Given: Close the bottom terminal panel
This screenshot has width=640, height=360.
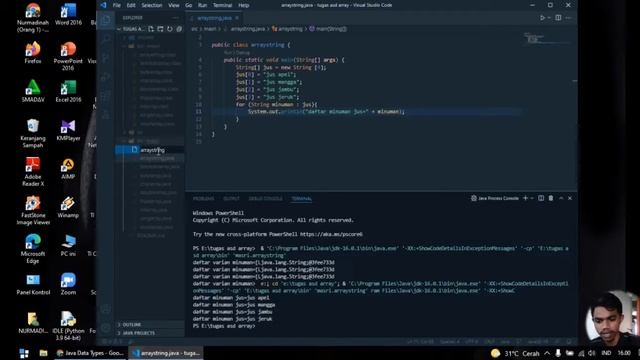Looking at the screenshot, I should pyautogui.click(x=570, y=198).
